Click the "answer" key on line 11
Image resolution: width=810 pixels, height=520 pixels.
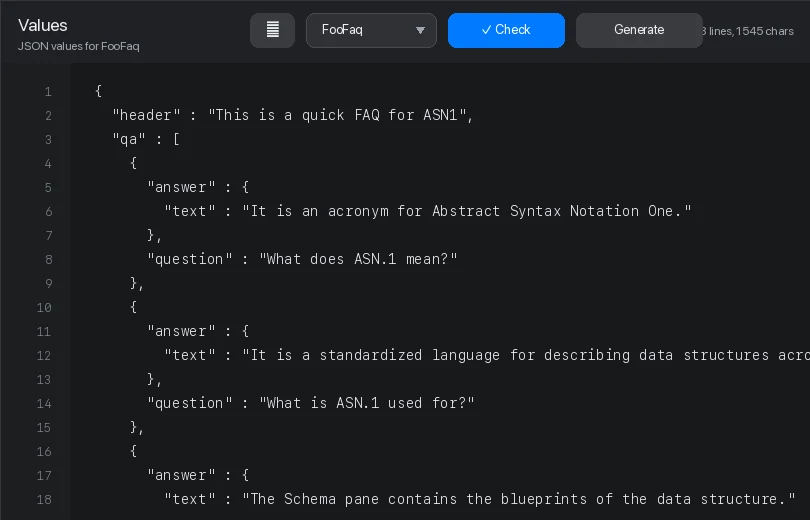point(181,332)
